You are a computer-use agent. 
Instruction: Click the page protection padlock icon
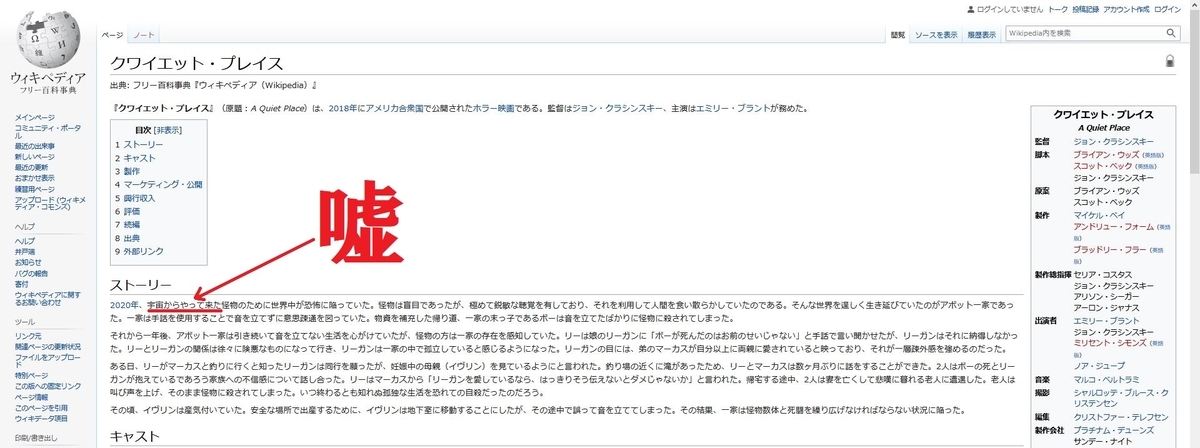pos(1169,62)
